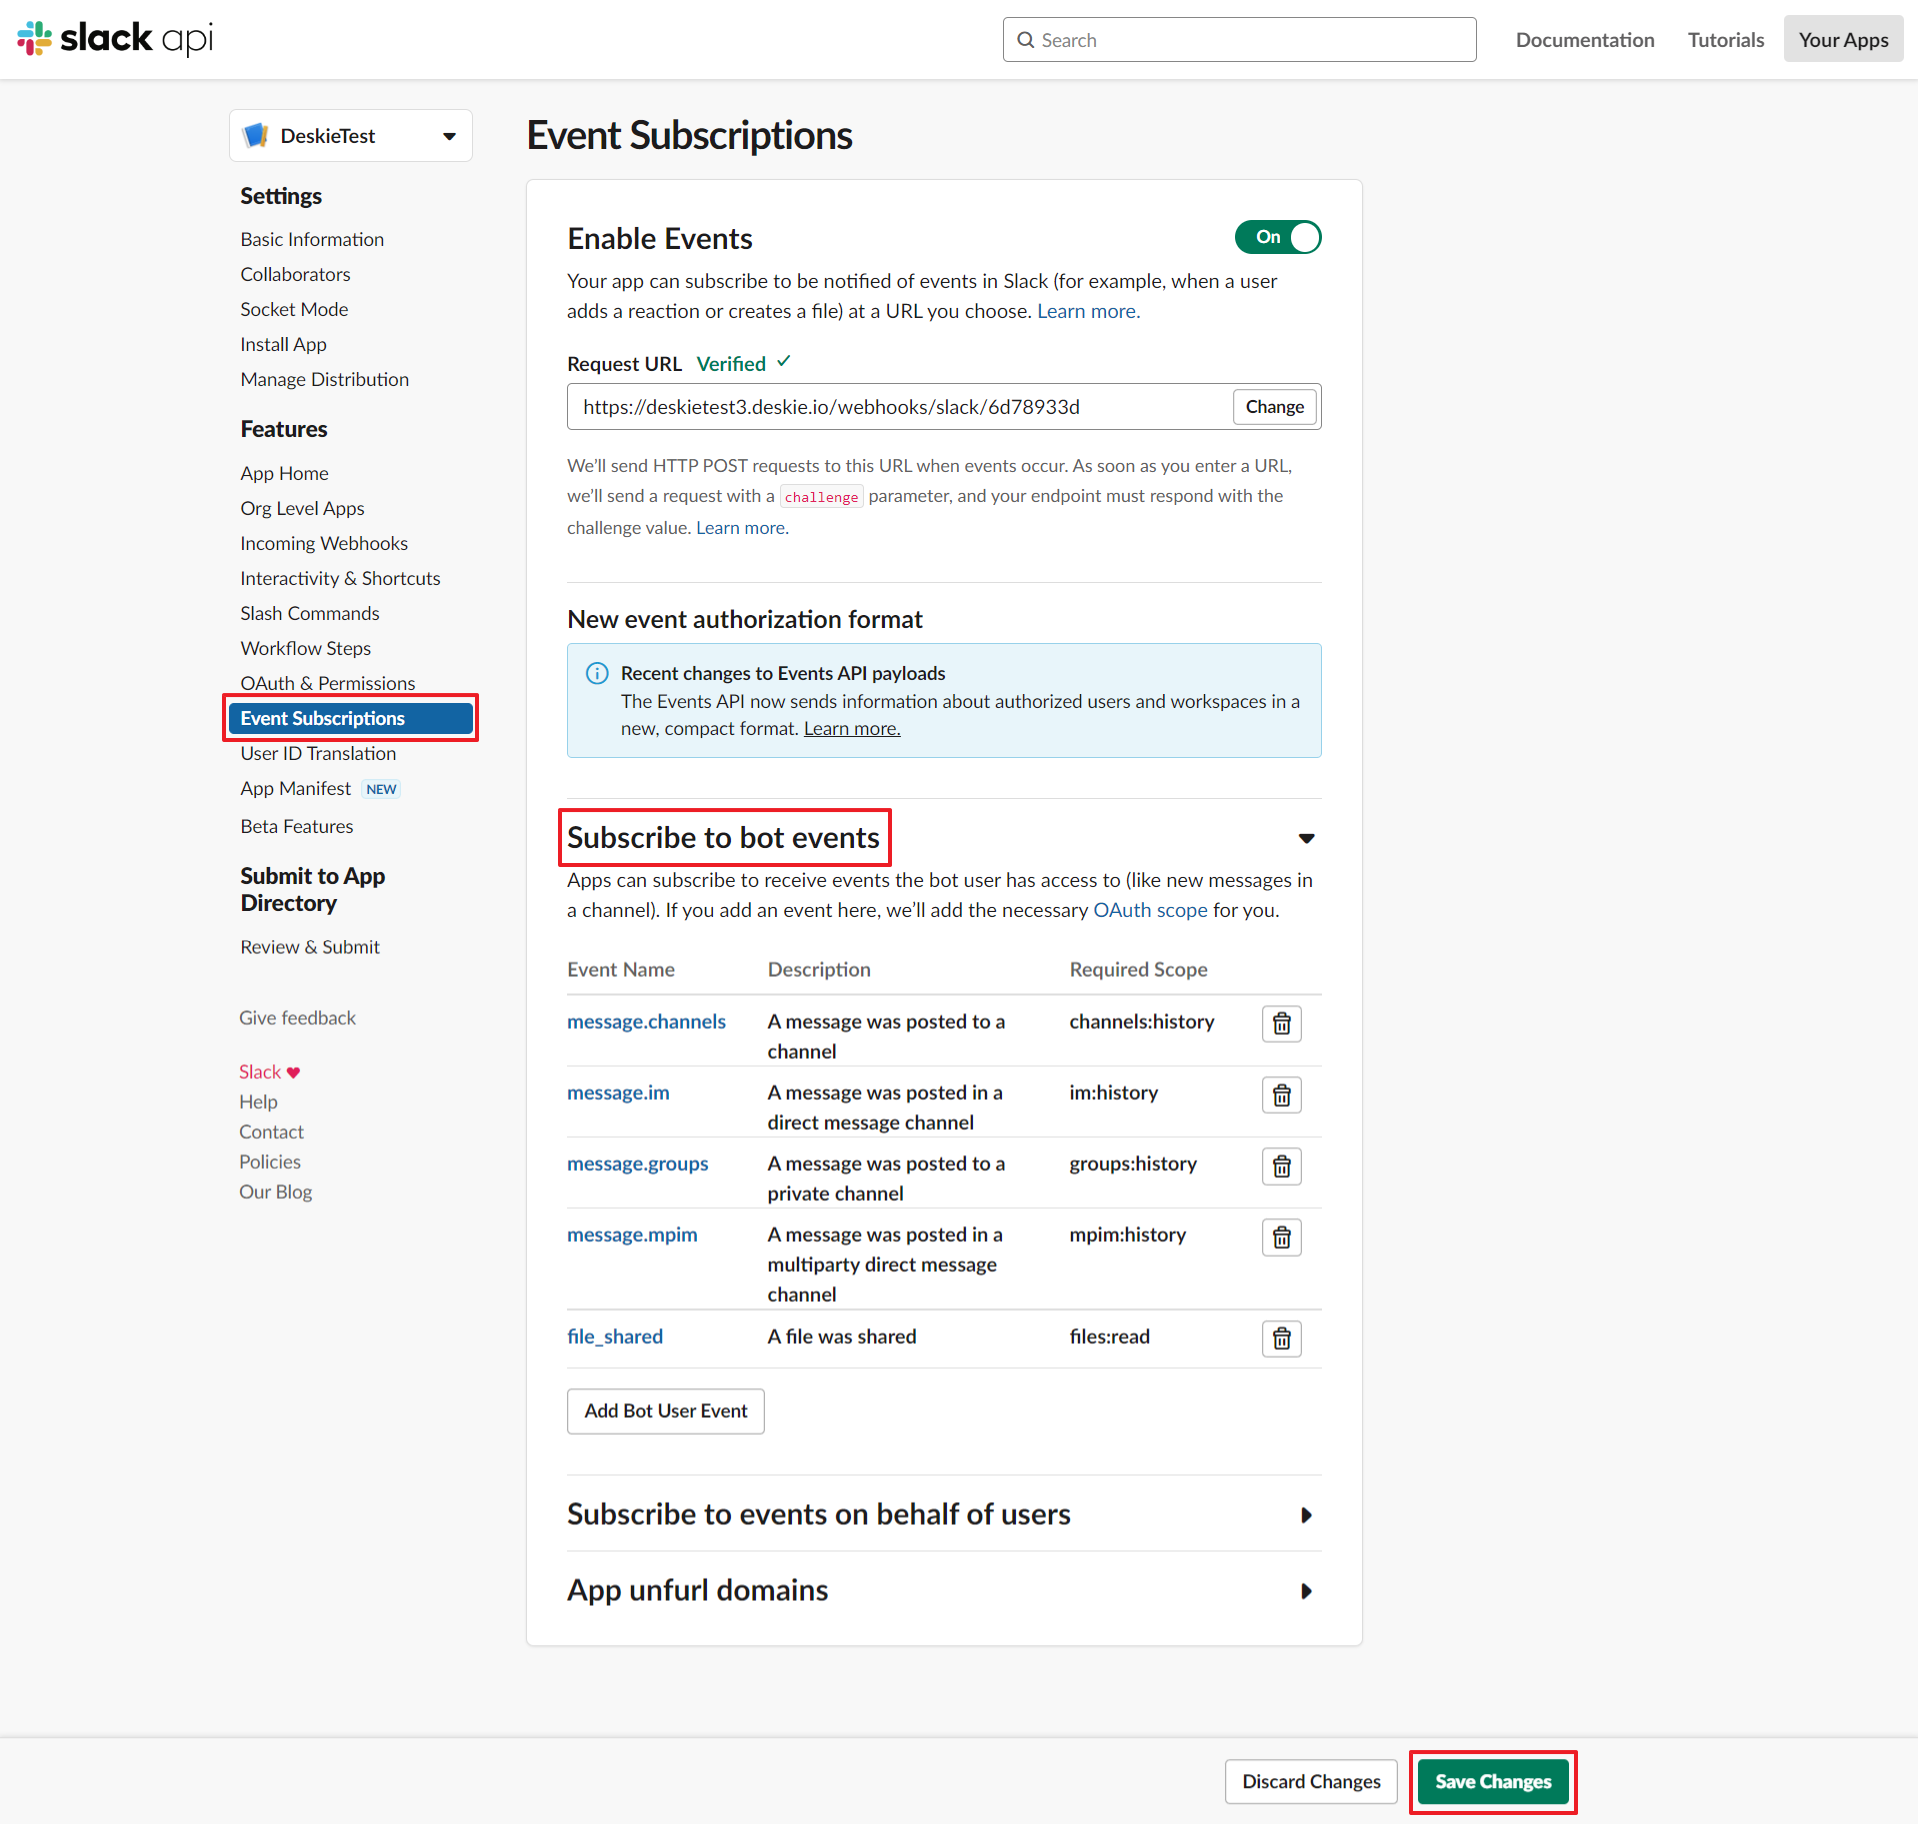Open Basic Information settings
This screenshot has height=1824, width=1918.
pos(312,239)
